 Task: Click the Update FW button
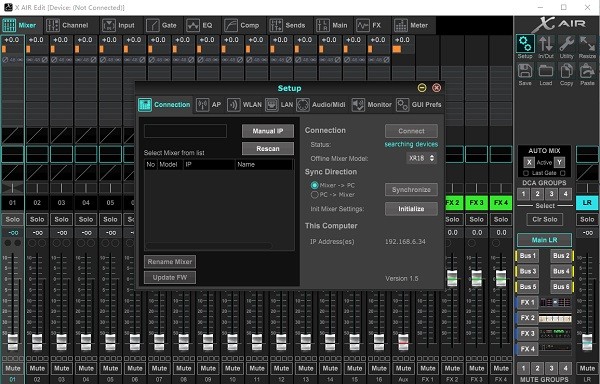(170, 277)
